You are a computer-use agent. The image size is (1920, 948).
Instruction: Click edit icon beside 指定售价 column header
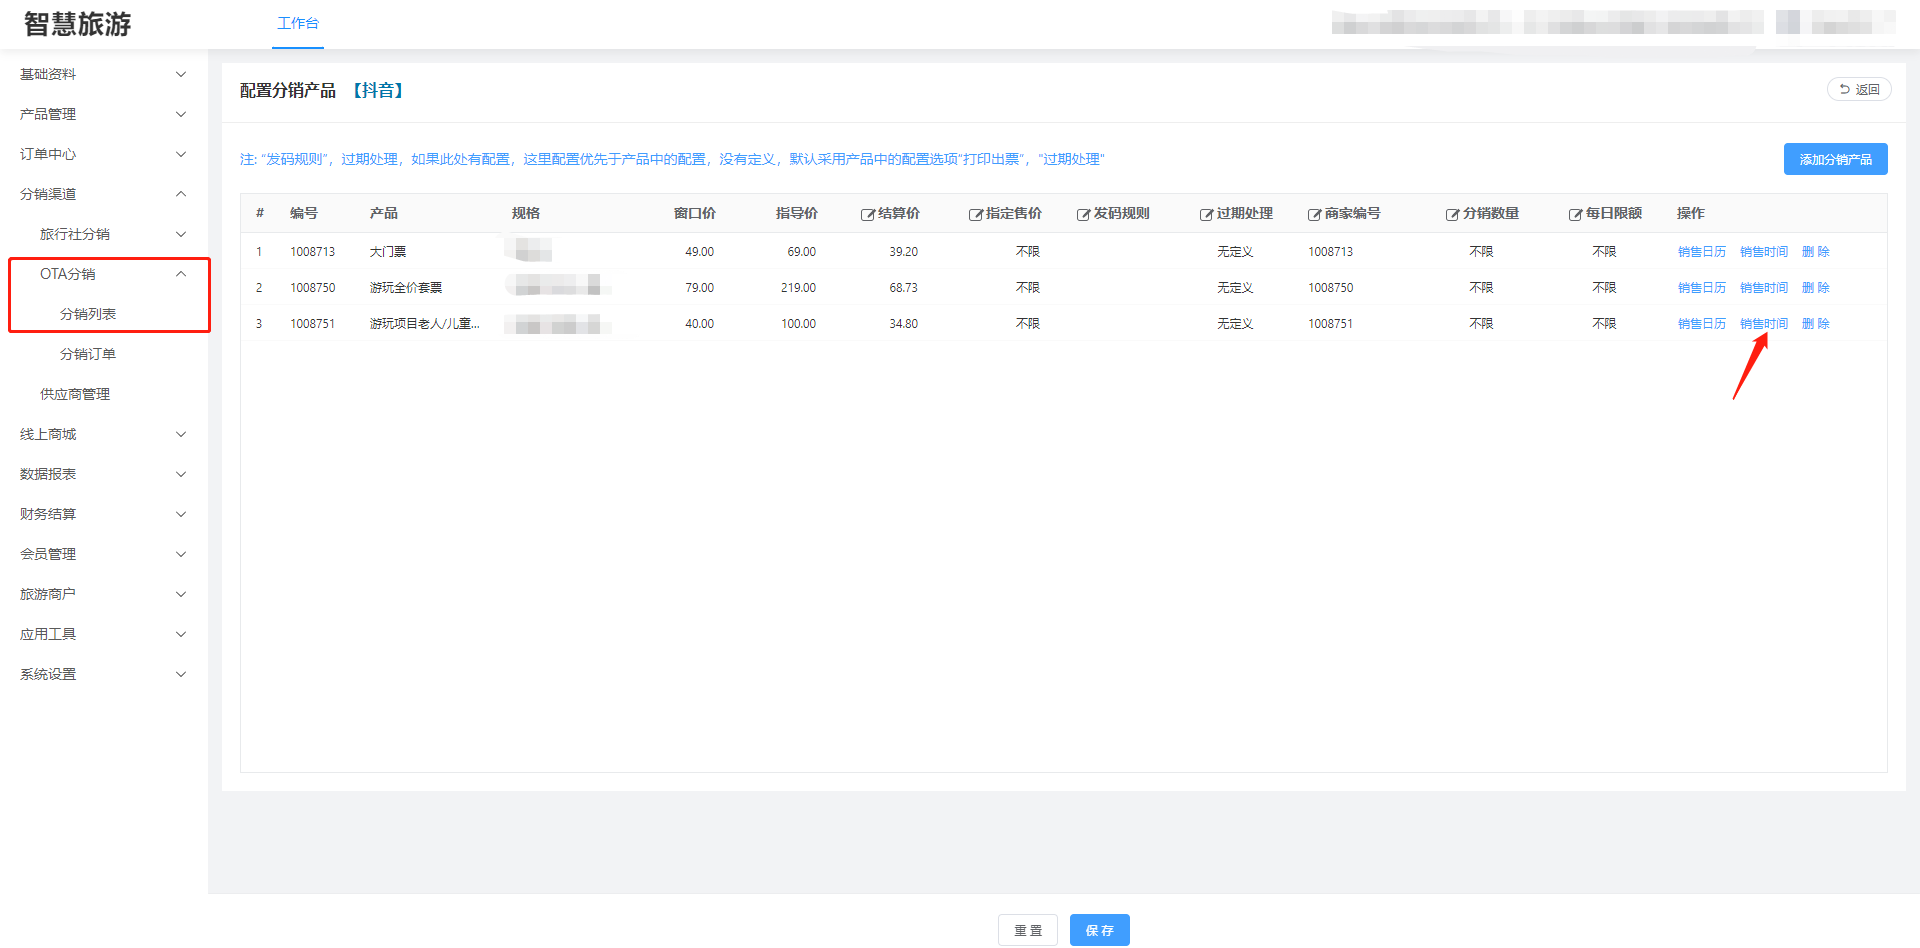tap(975, 214)
